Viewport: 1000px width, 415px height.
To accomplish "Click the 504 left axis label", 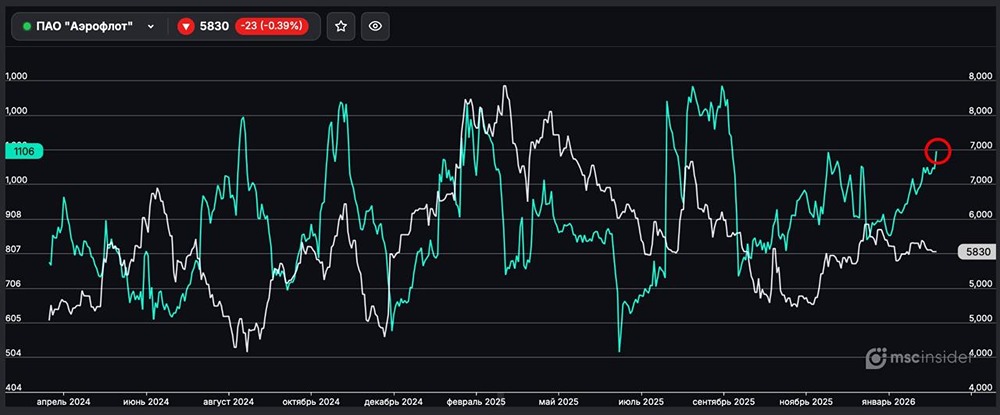I will click(13, 353).
